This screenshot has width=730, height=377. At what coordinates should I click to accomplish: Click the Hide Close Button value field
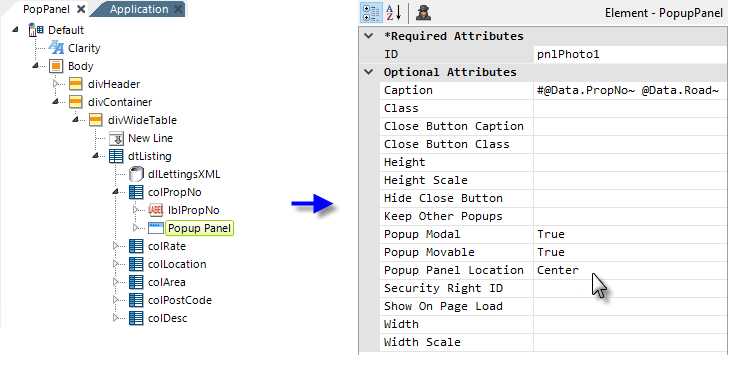click(x=630, y=198)
